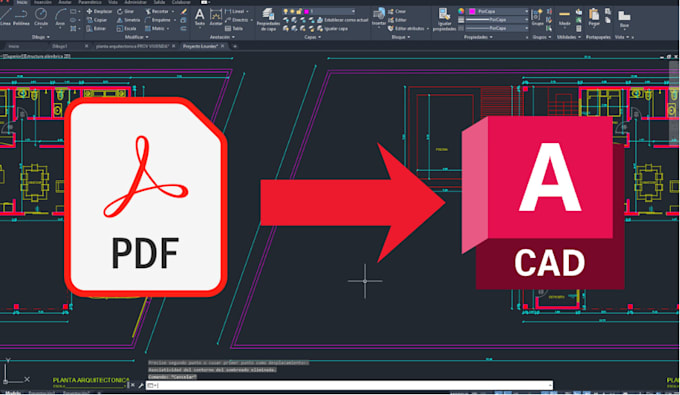Pick the Matriz (array) tool
Screen dimensions: 680x395
(155, 29)
